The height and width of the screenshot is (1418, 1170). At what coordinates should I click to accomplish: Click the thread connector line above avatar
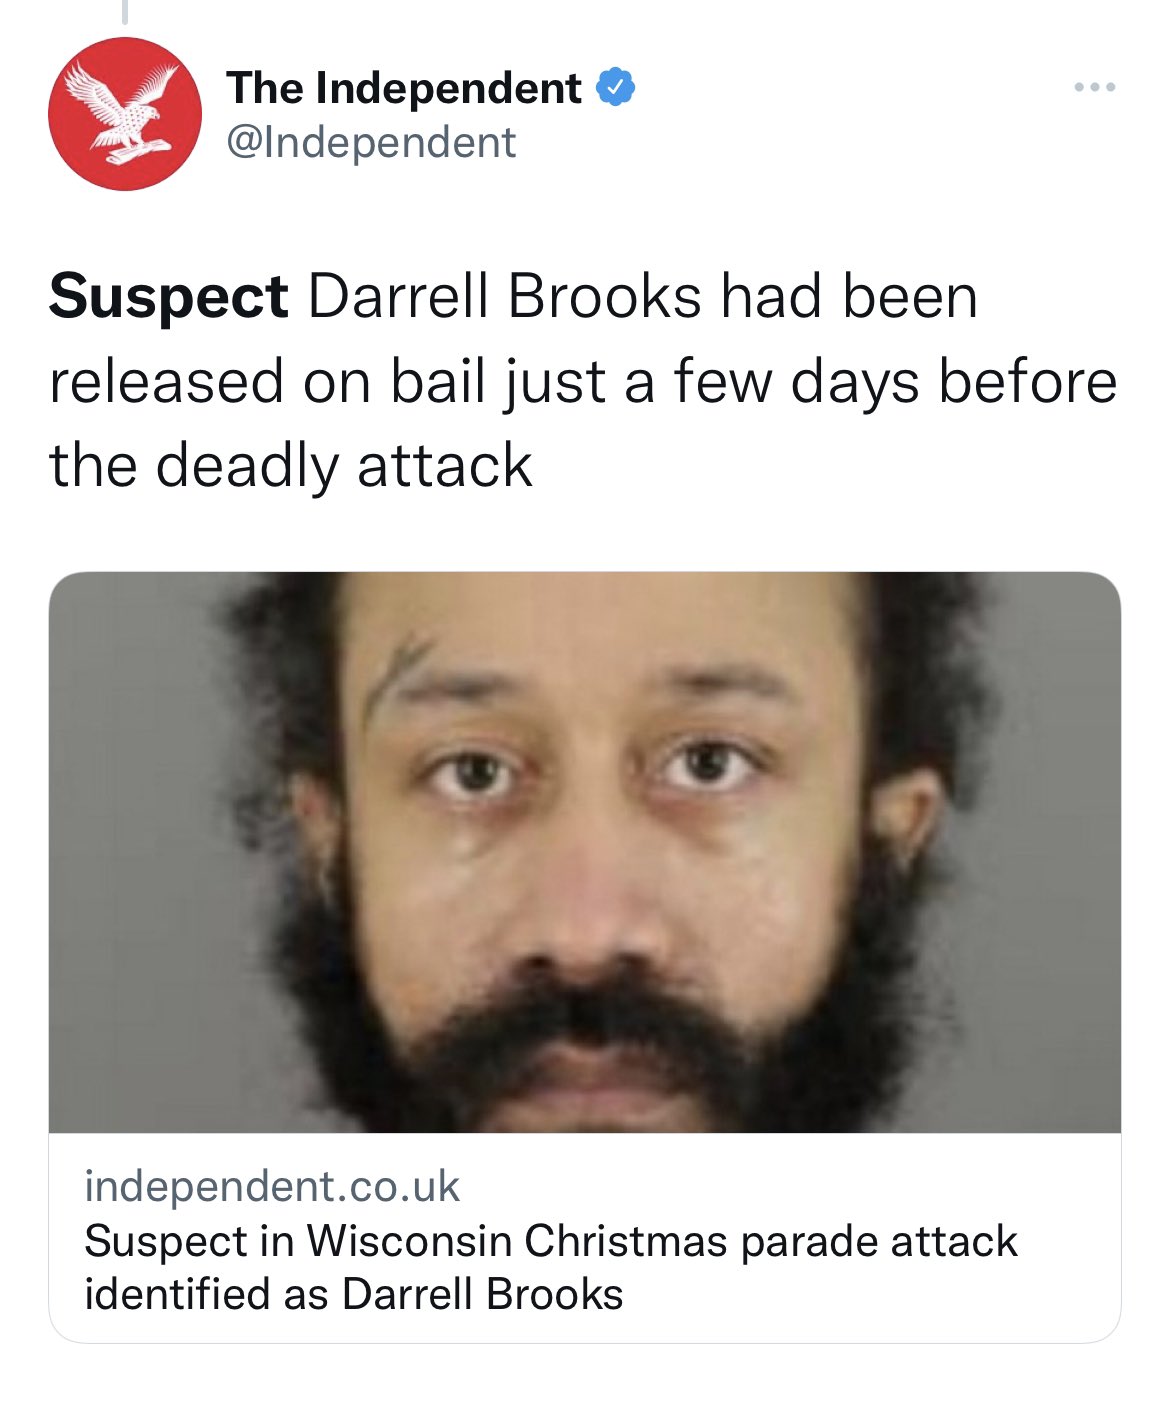pos(125,12)
